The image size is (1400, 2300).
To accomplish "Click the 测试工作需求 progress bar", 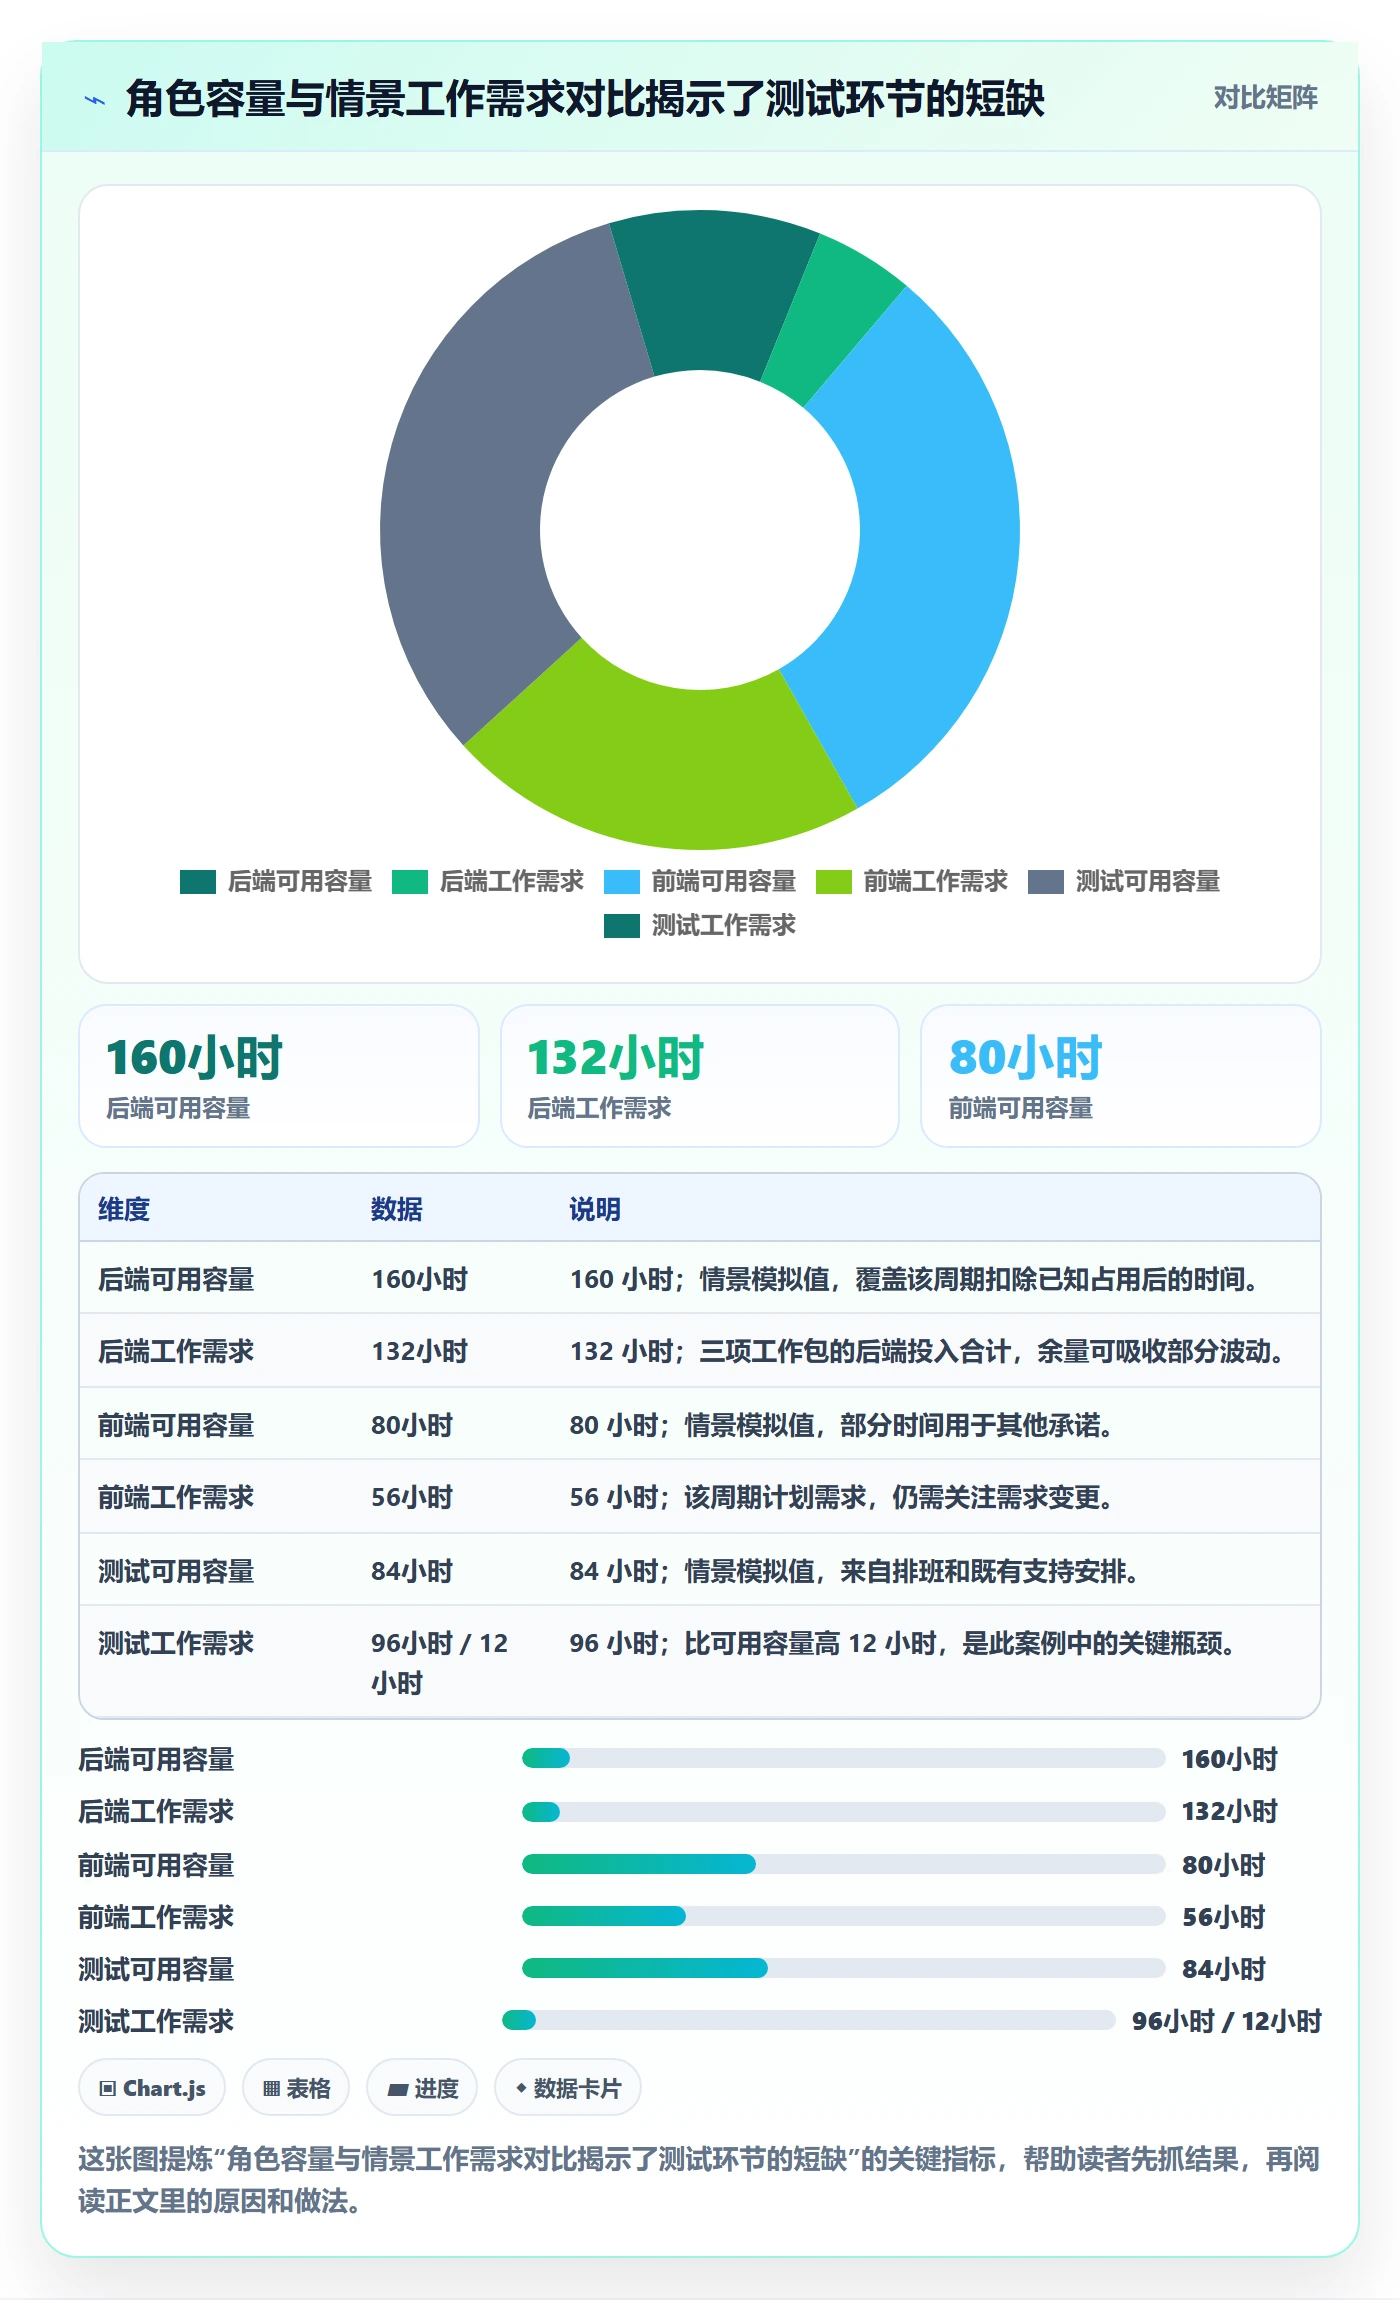I will click(808, 2020).
